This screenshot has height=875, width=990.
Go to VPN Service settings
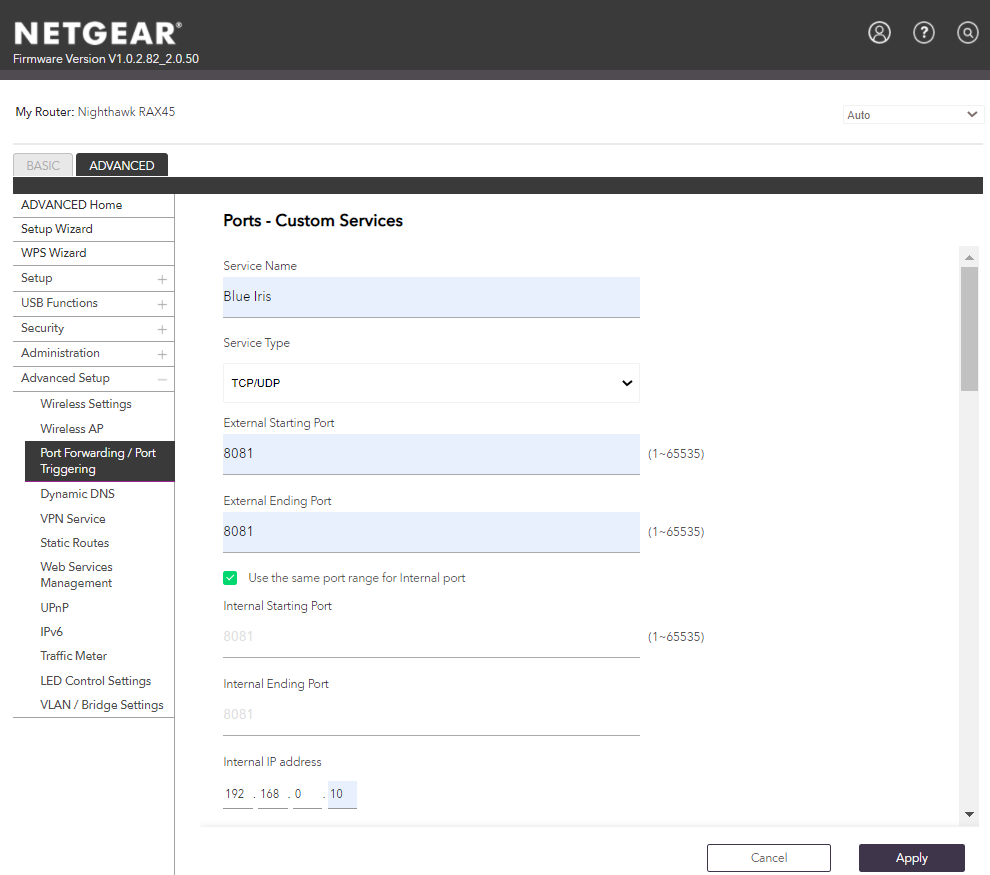coord(73,519)
